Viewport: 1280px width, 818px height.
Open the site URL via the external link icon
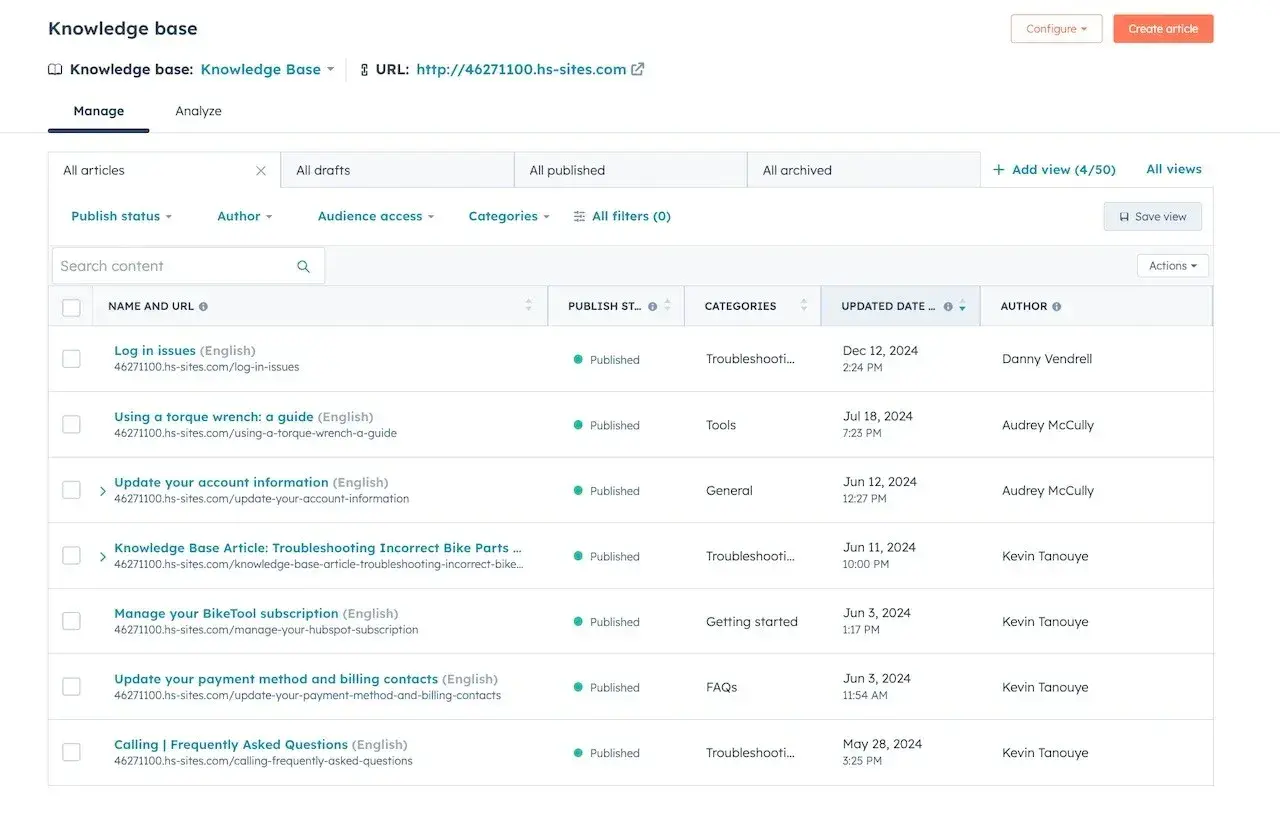(638, 69)
